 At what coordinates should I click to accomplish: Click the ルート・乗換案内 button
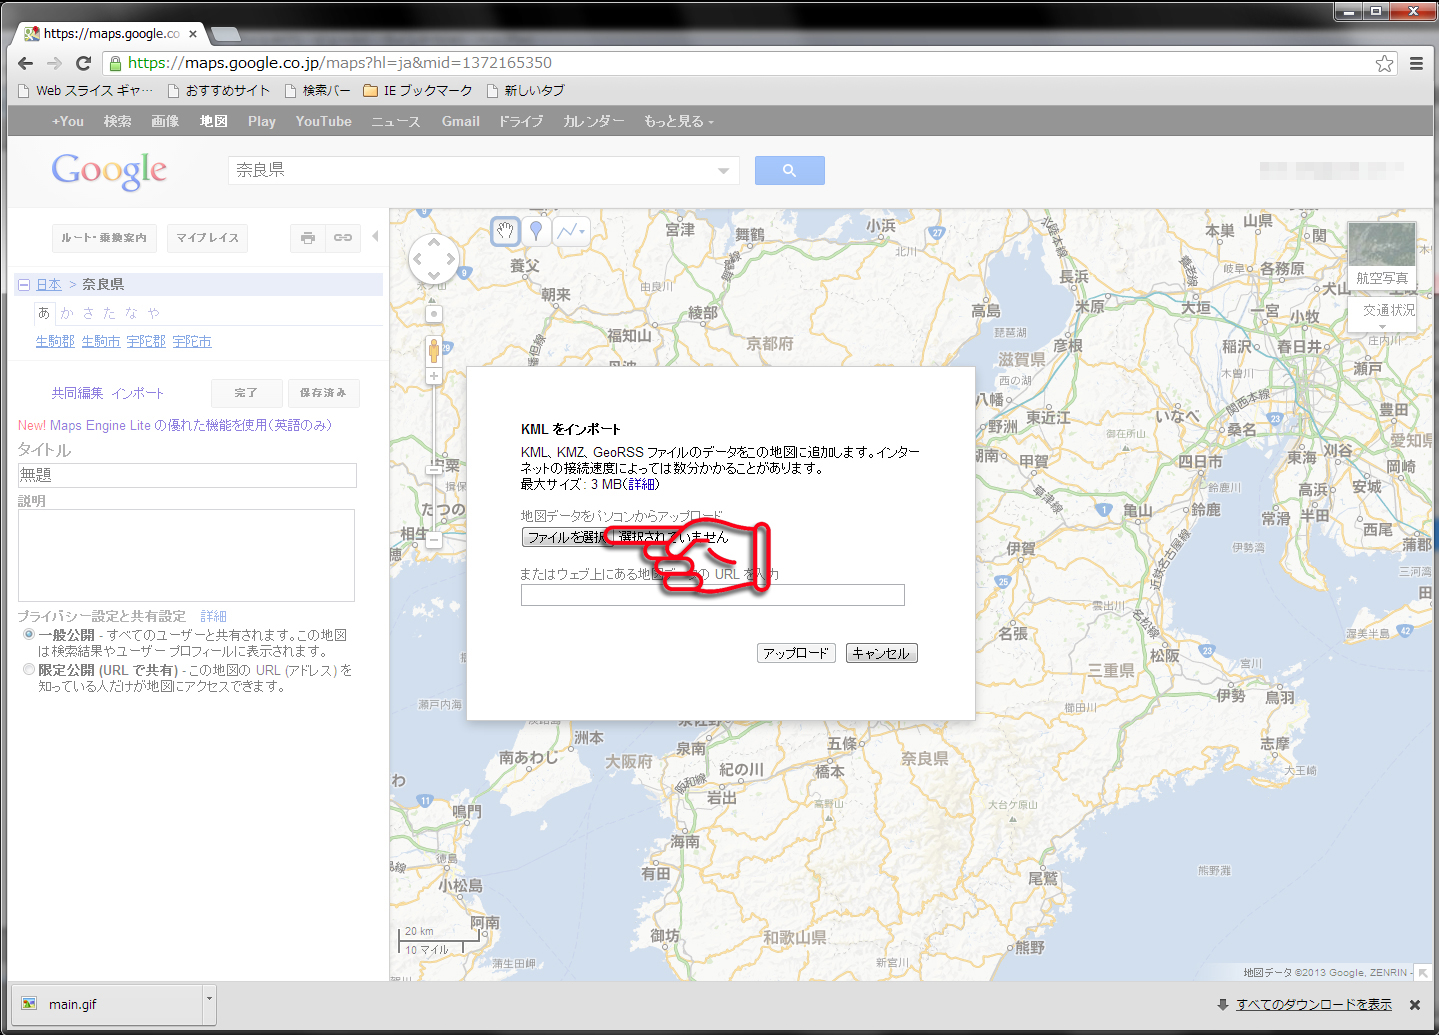[104, 238]
